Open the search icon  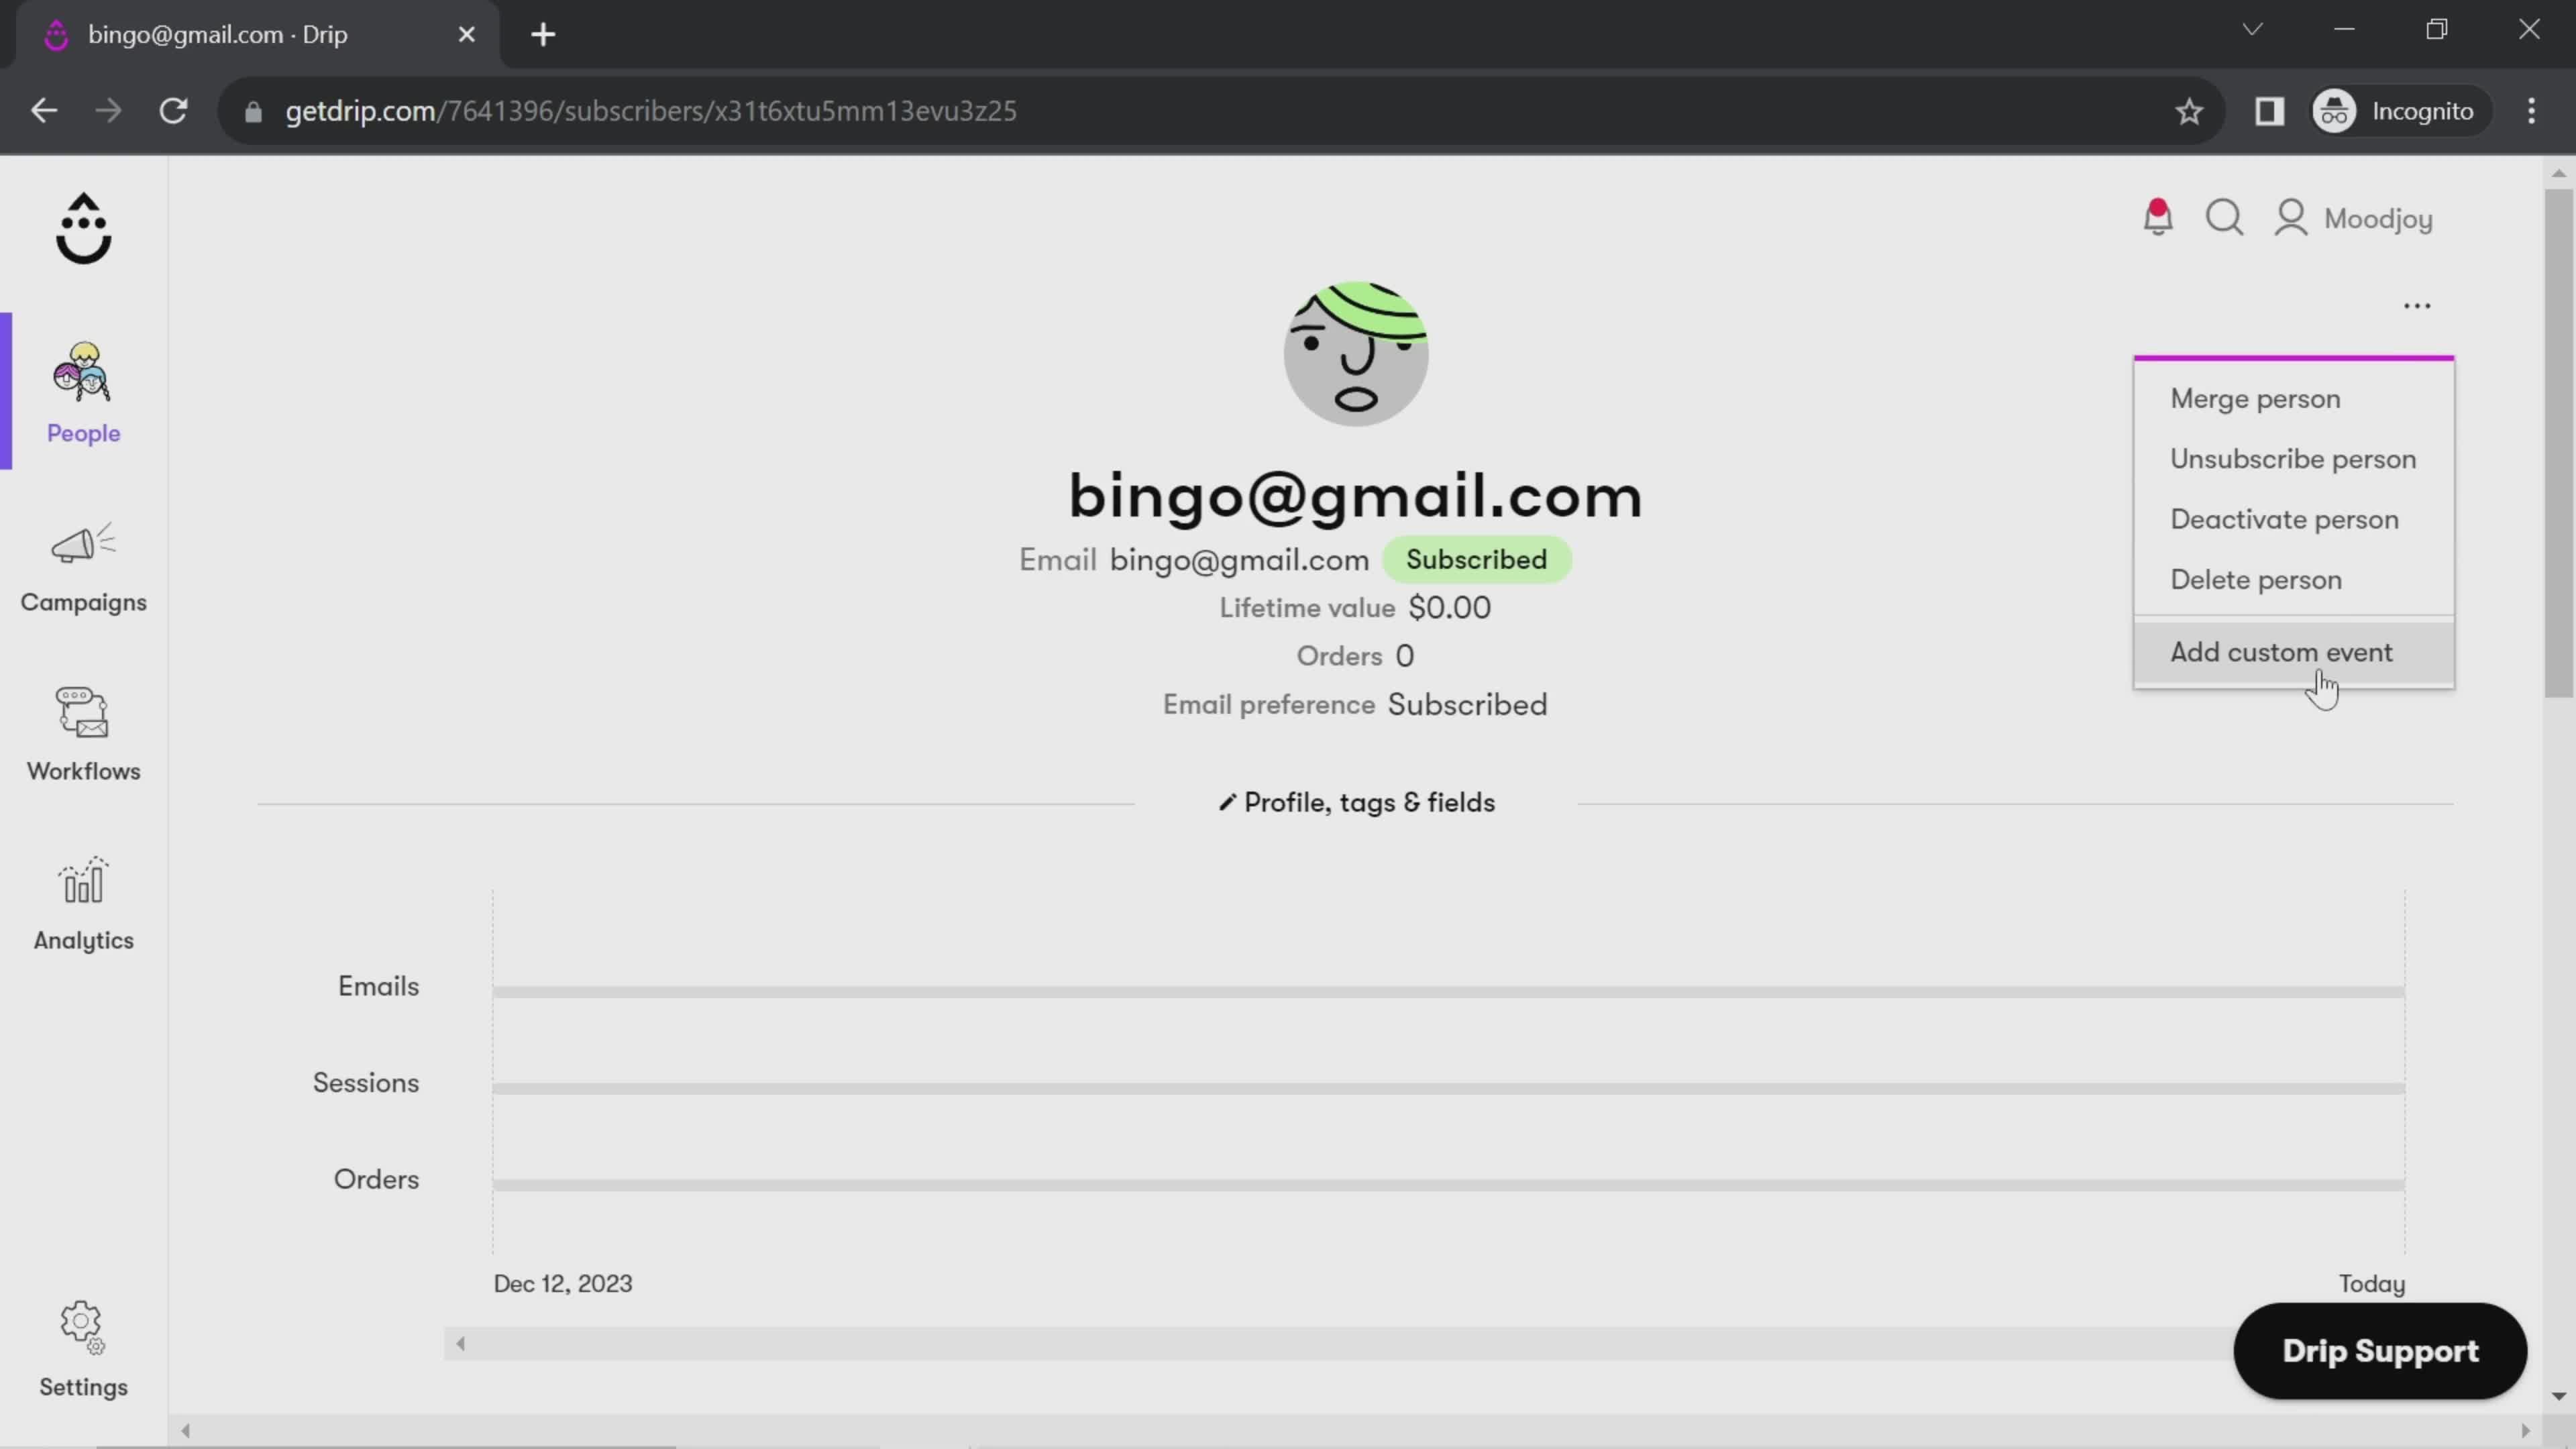point(2227,217)
